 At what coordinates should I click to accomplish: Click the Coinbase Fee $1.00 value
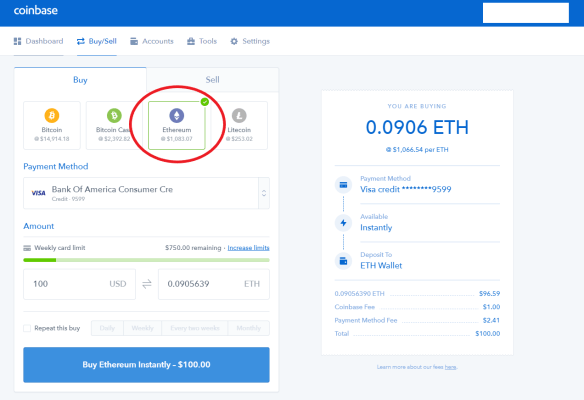[491, 307]
